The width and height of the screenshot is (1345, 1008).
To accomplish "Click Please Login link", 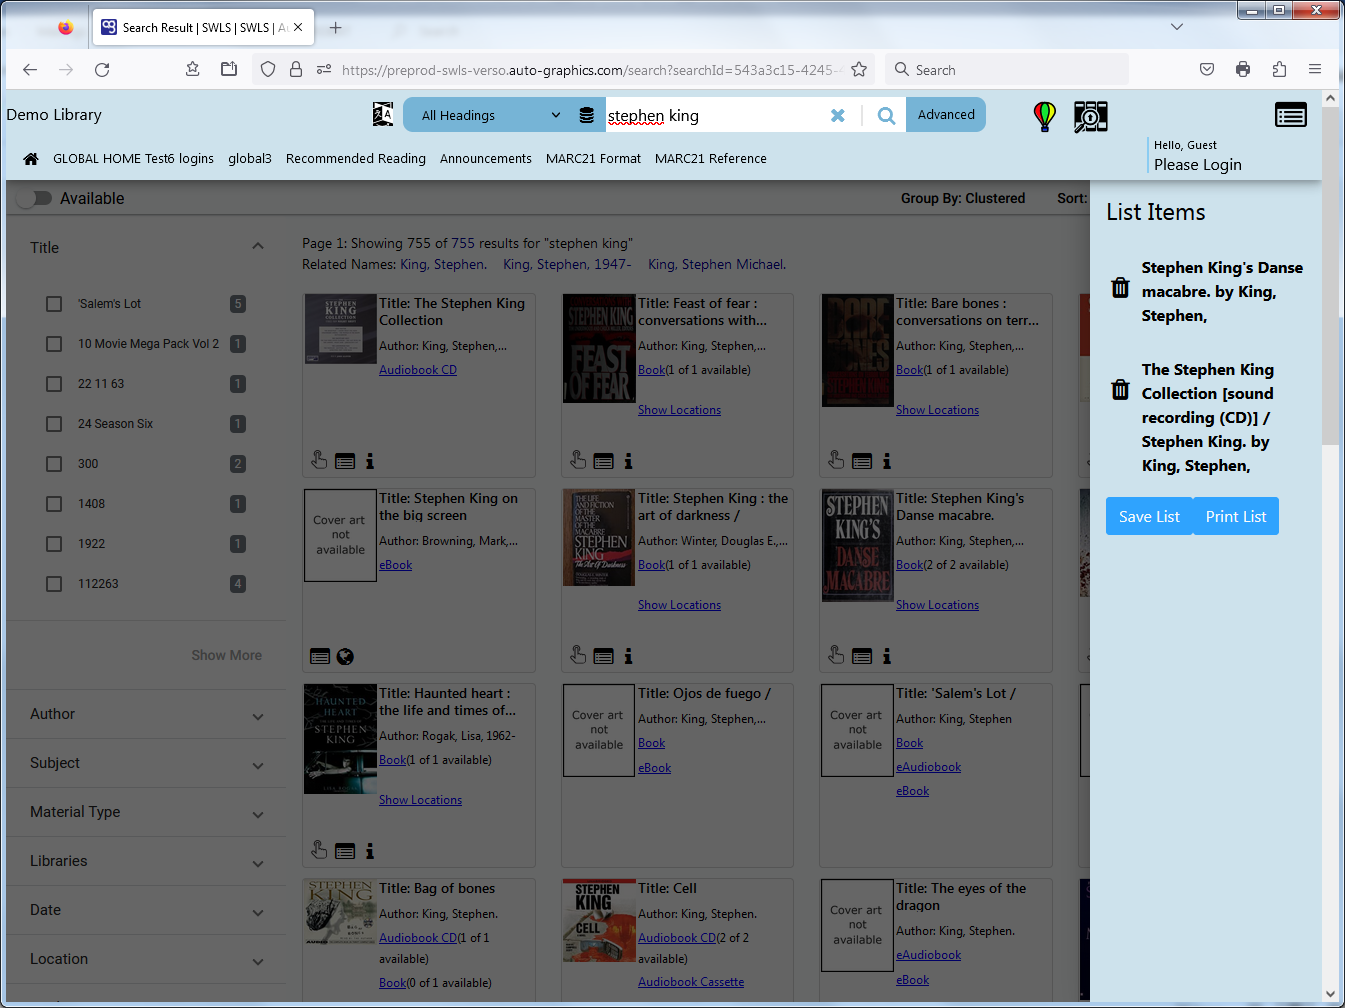I will [x=1198, y=165].
